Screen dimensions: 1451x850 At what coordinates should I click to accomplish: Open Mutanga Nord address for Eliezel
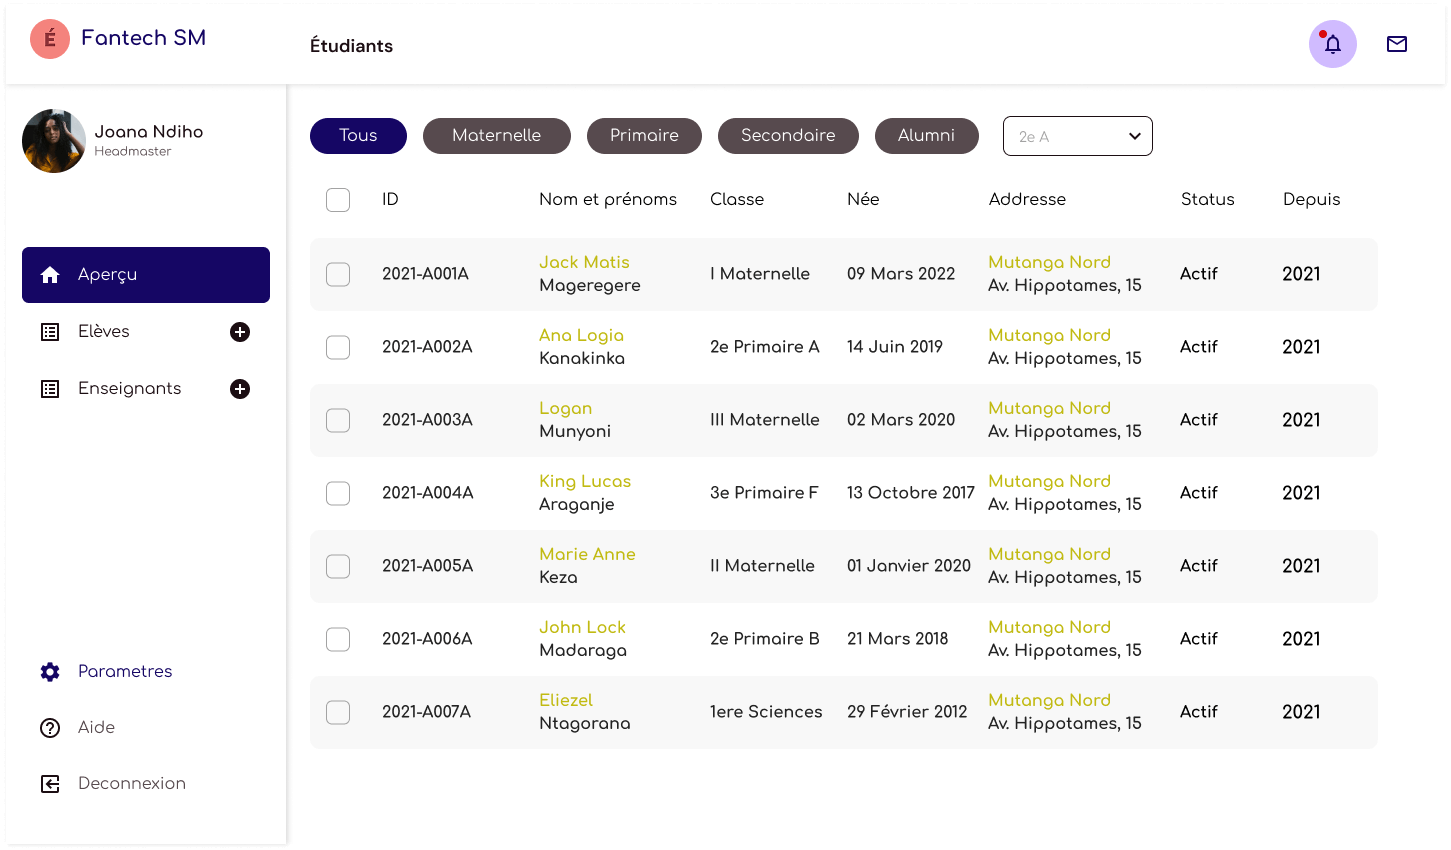(1049, 700)
